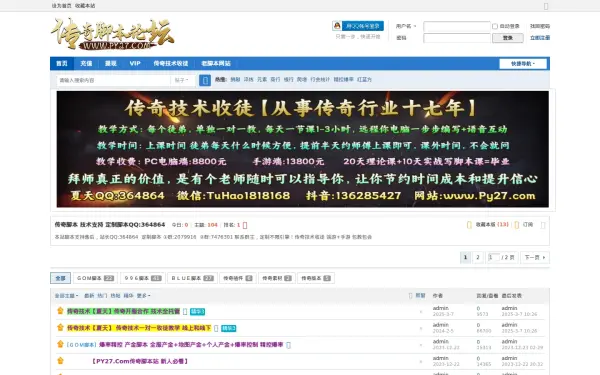Click the blue search button icon
The image size is (600, 375).
click(x=205, y=80)
